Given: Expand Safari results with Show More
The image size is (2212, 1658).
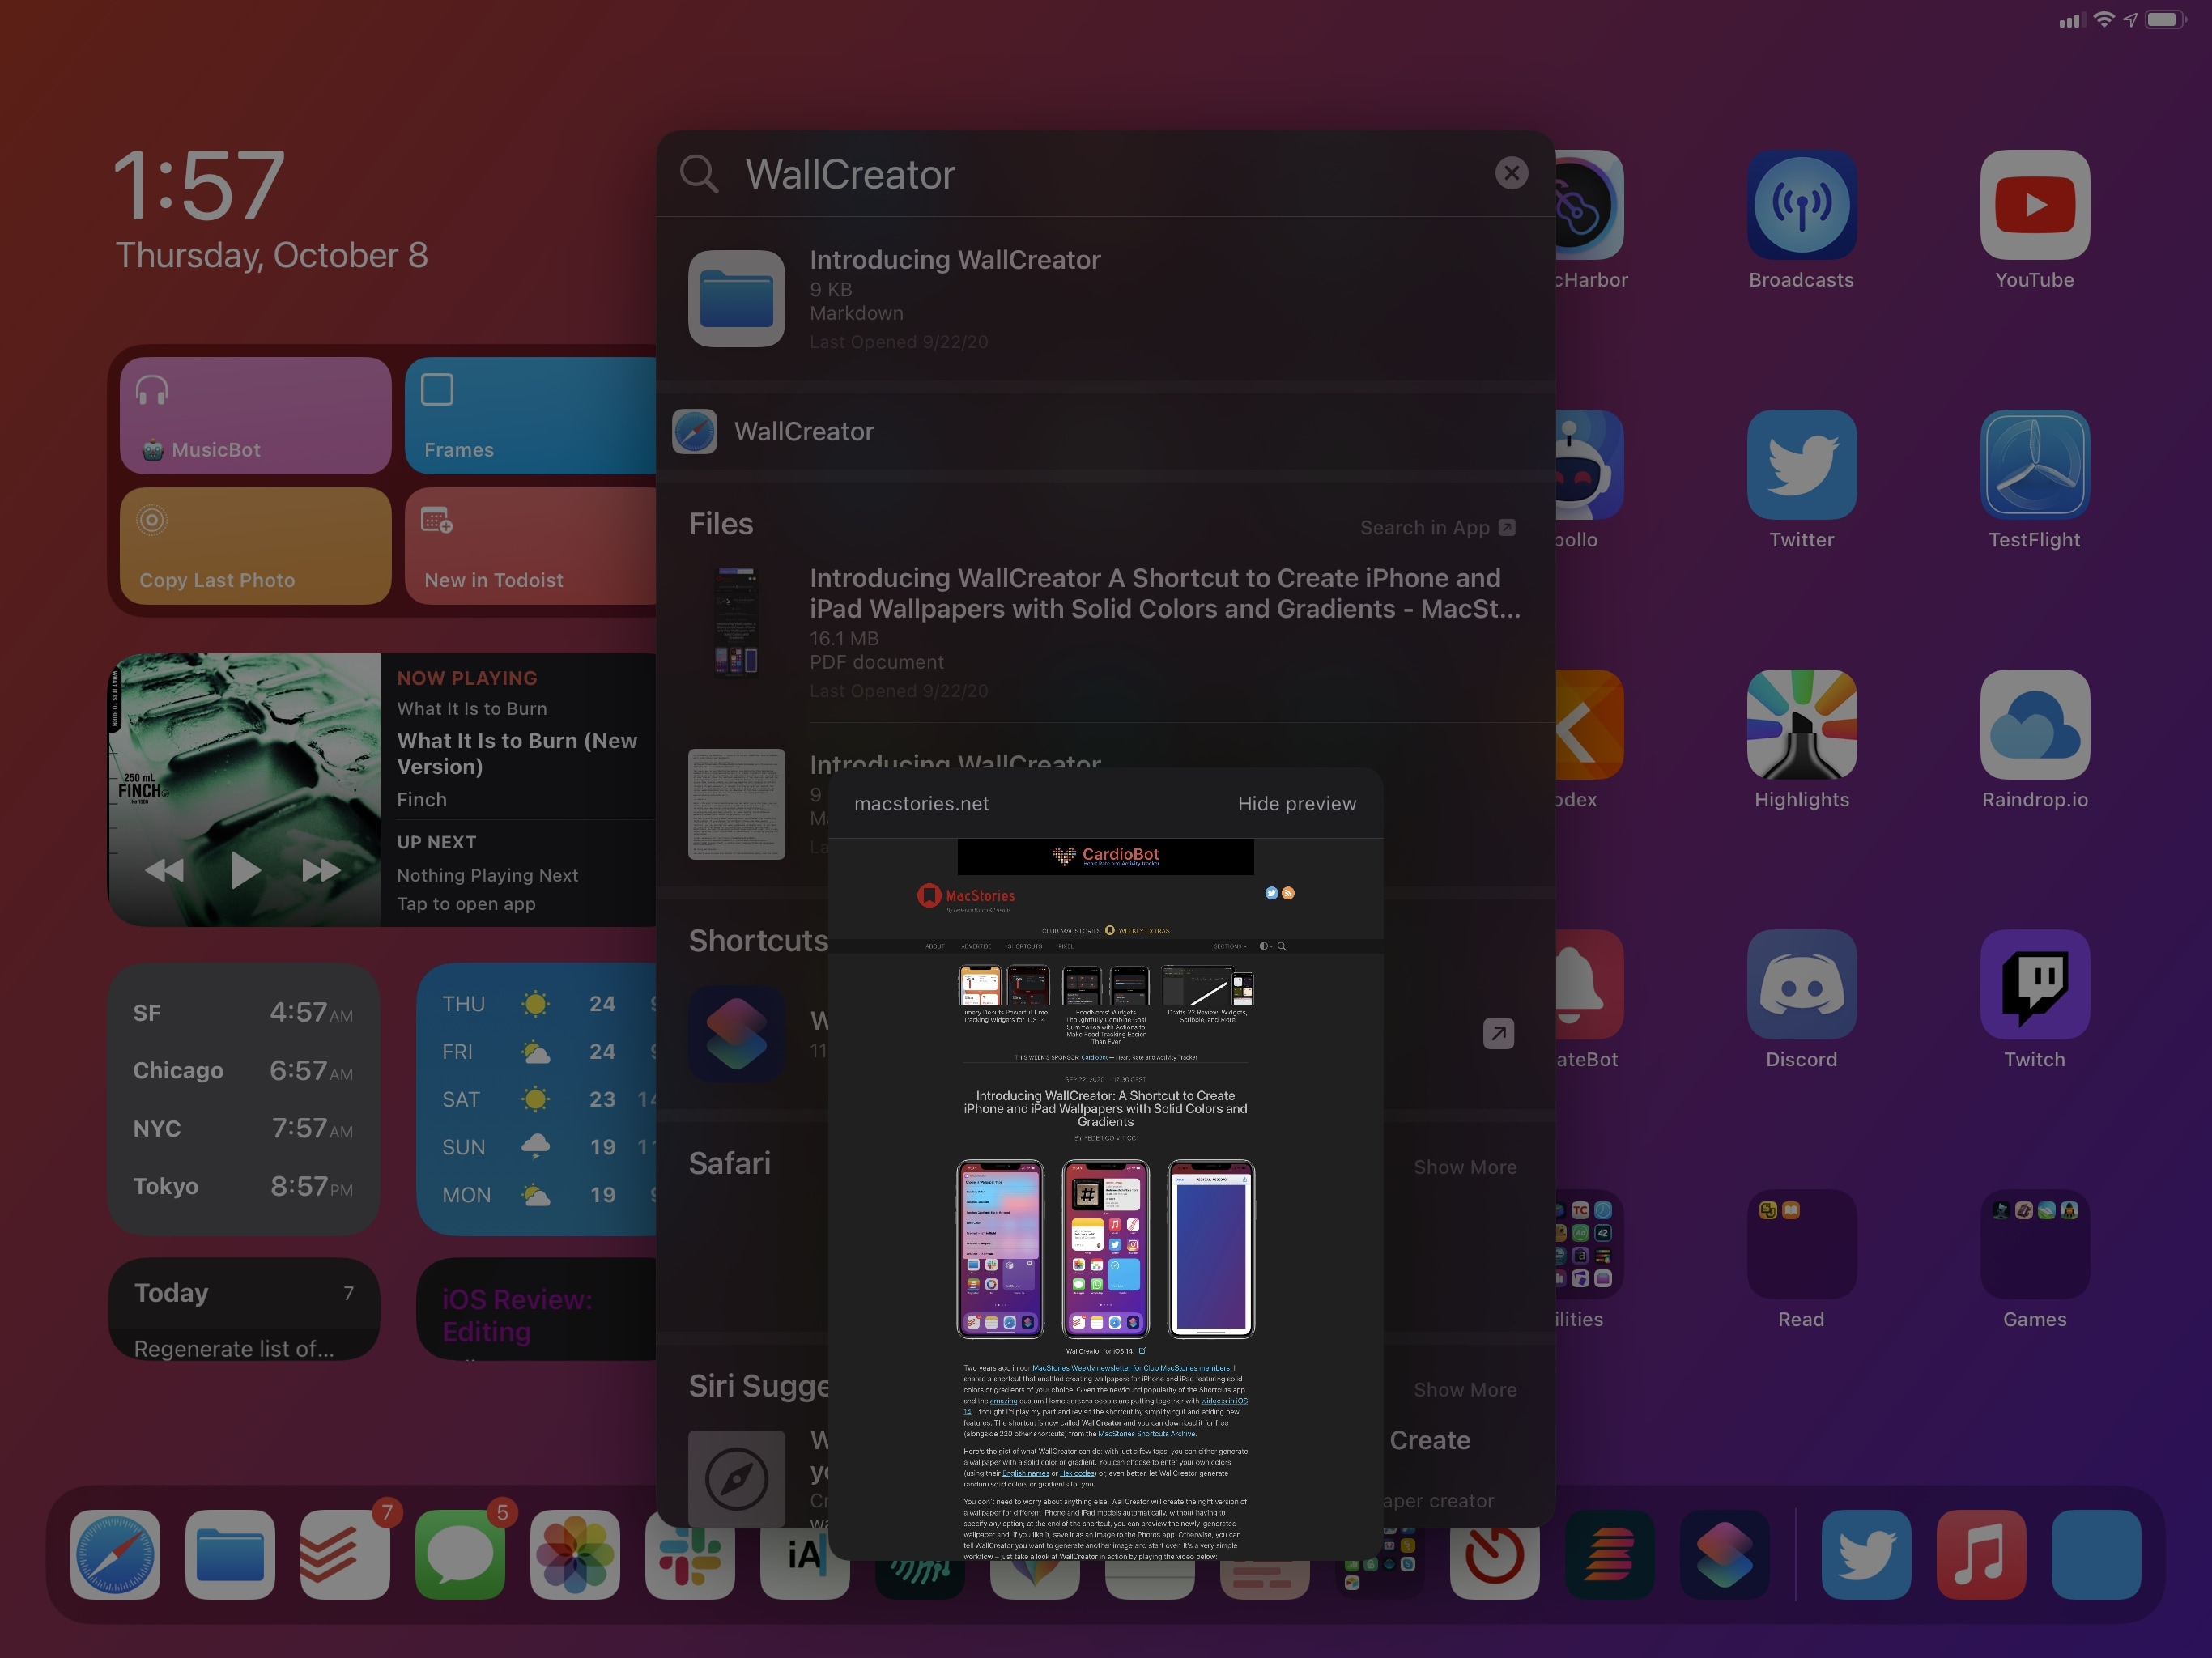Looking at the screenshot, I should click(1464, 1167).
